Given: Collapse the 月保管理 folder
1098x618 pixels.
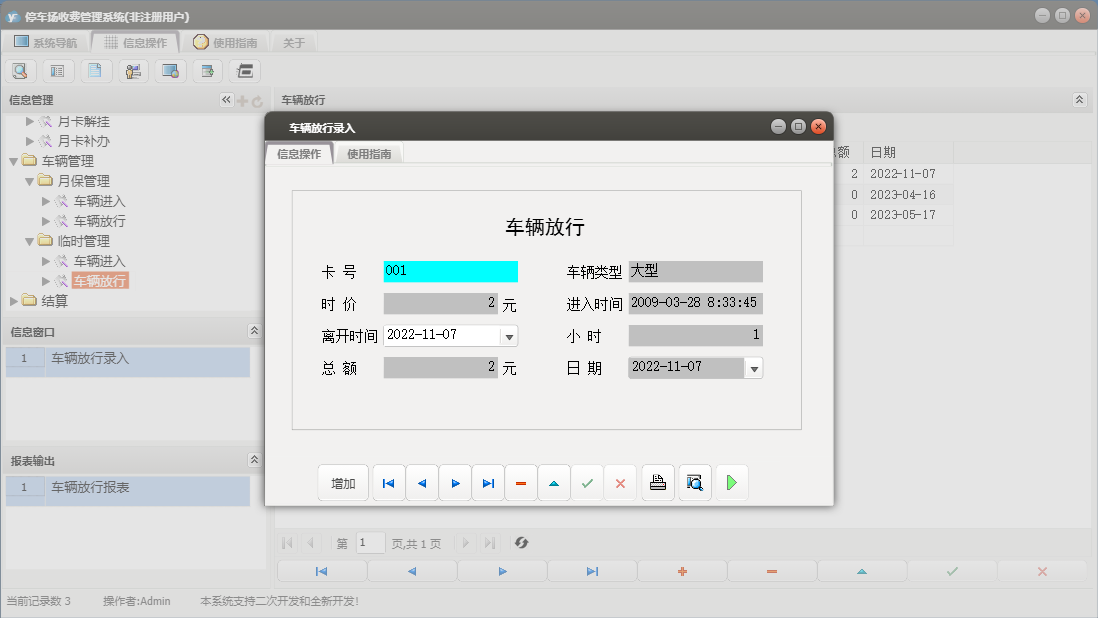Looking at the screenshot, I should (30, 180).
